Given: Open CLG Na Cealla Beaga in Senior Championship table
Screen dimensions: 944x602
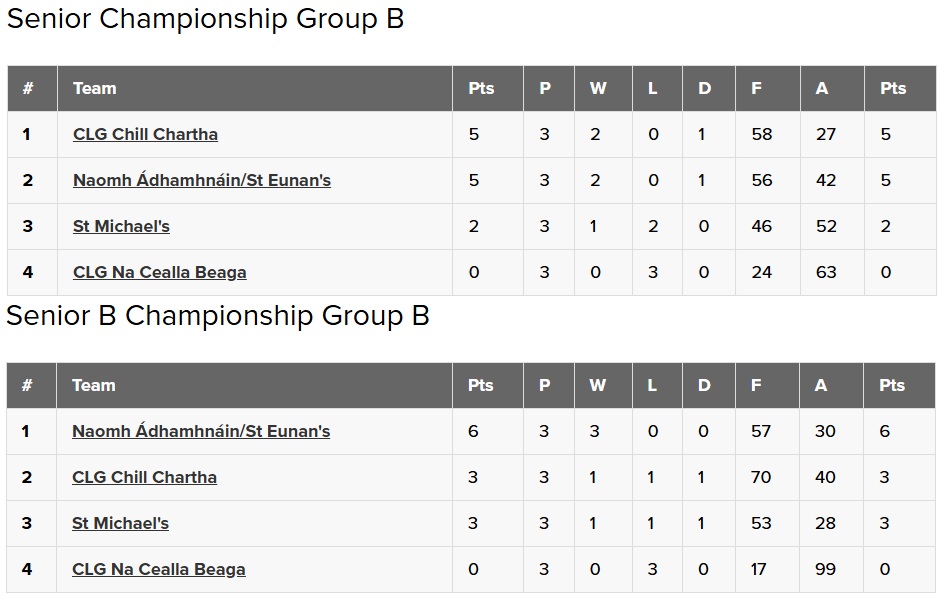Looking at the screenshot, I should pyautogui.click(x=160, y=272).
